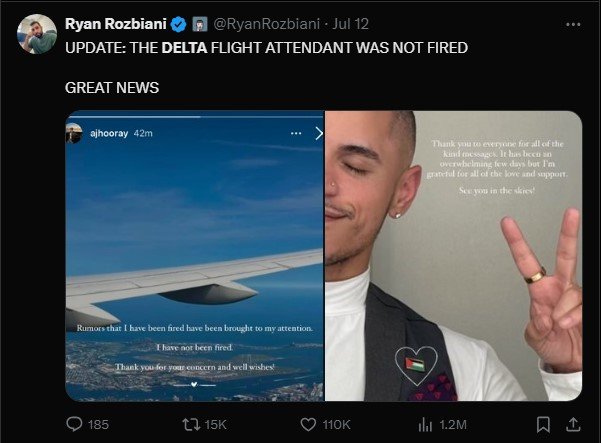Screen dimensions: 601x443
Task: Click the Ryan Rozbiani display name
Action: coord(116,23)
